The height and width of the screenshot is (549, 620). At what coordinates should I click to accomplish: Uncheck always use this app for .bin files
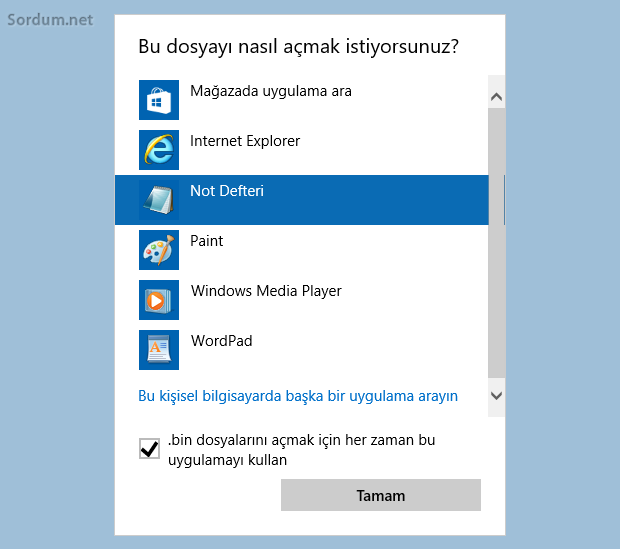[149, 449]
